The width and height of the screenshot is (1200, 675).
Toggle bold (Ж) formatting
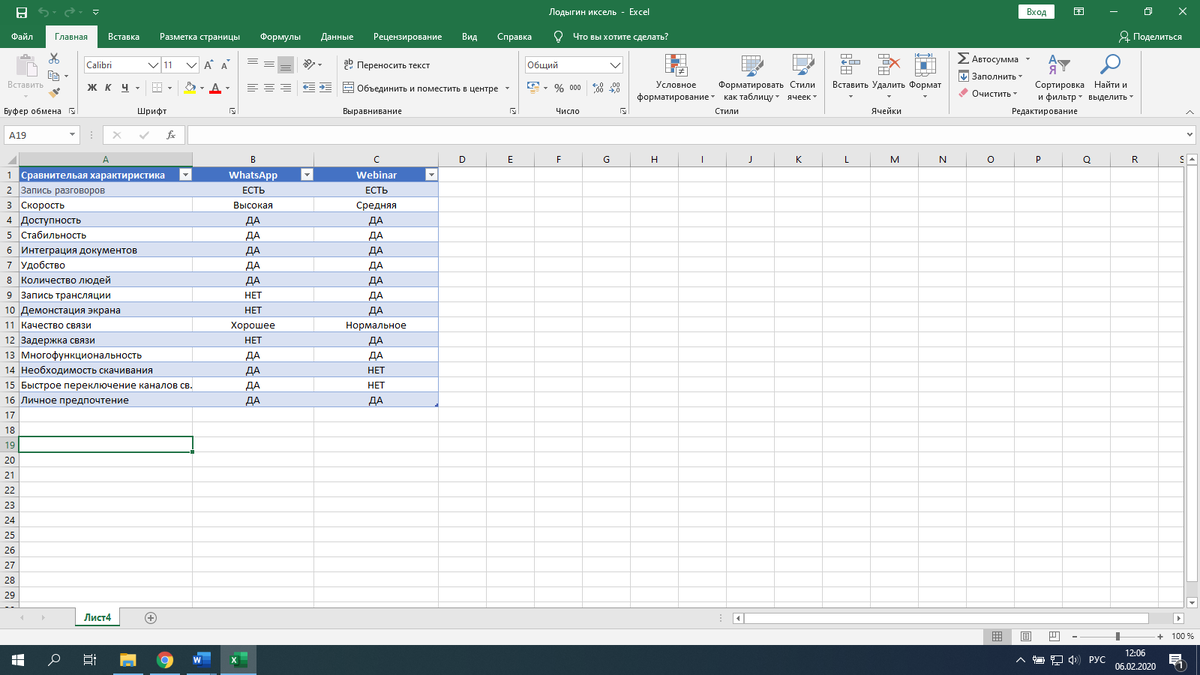(92, 88)
